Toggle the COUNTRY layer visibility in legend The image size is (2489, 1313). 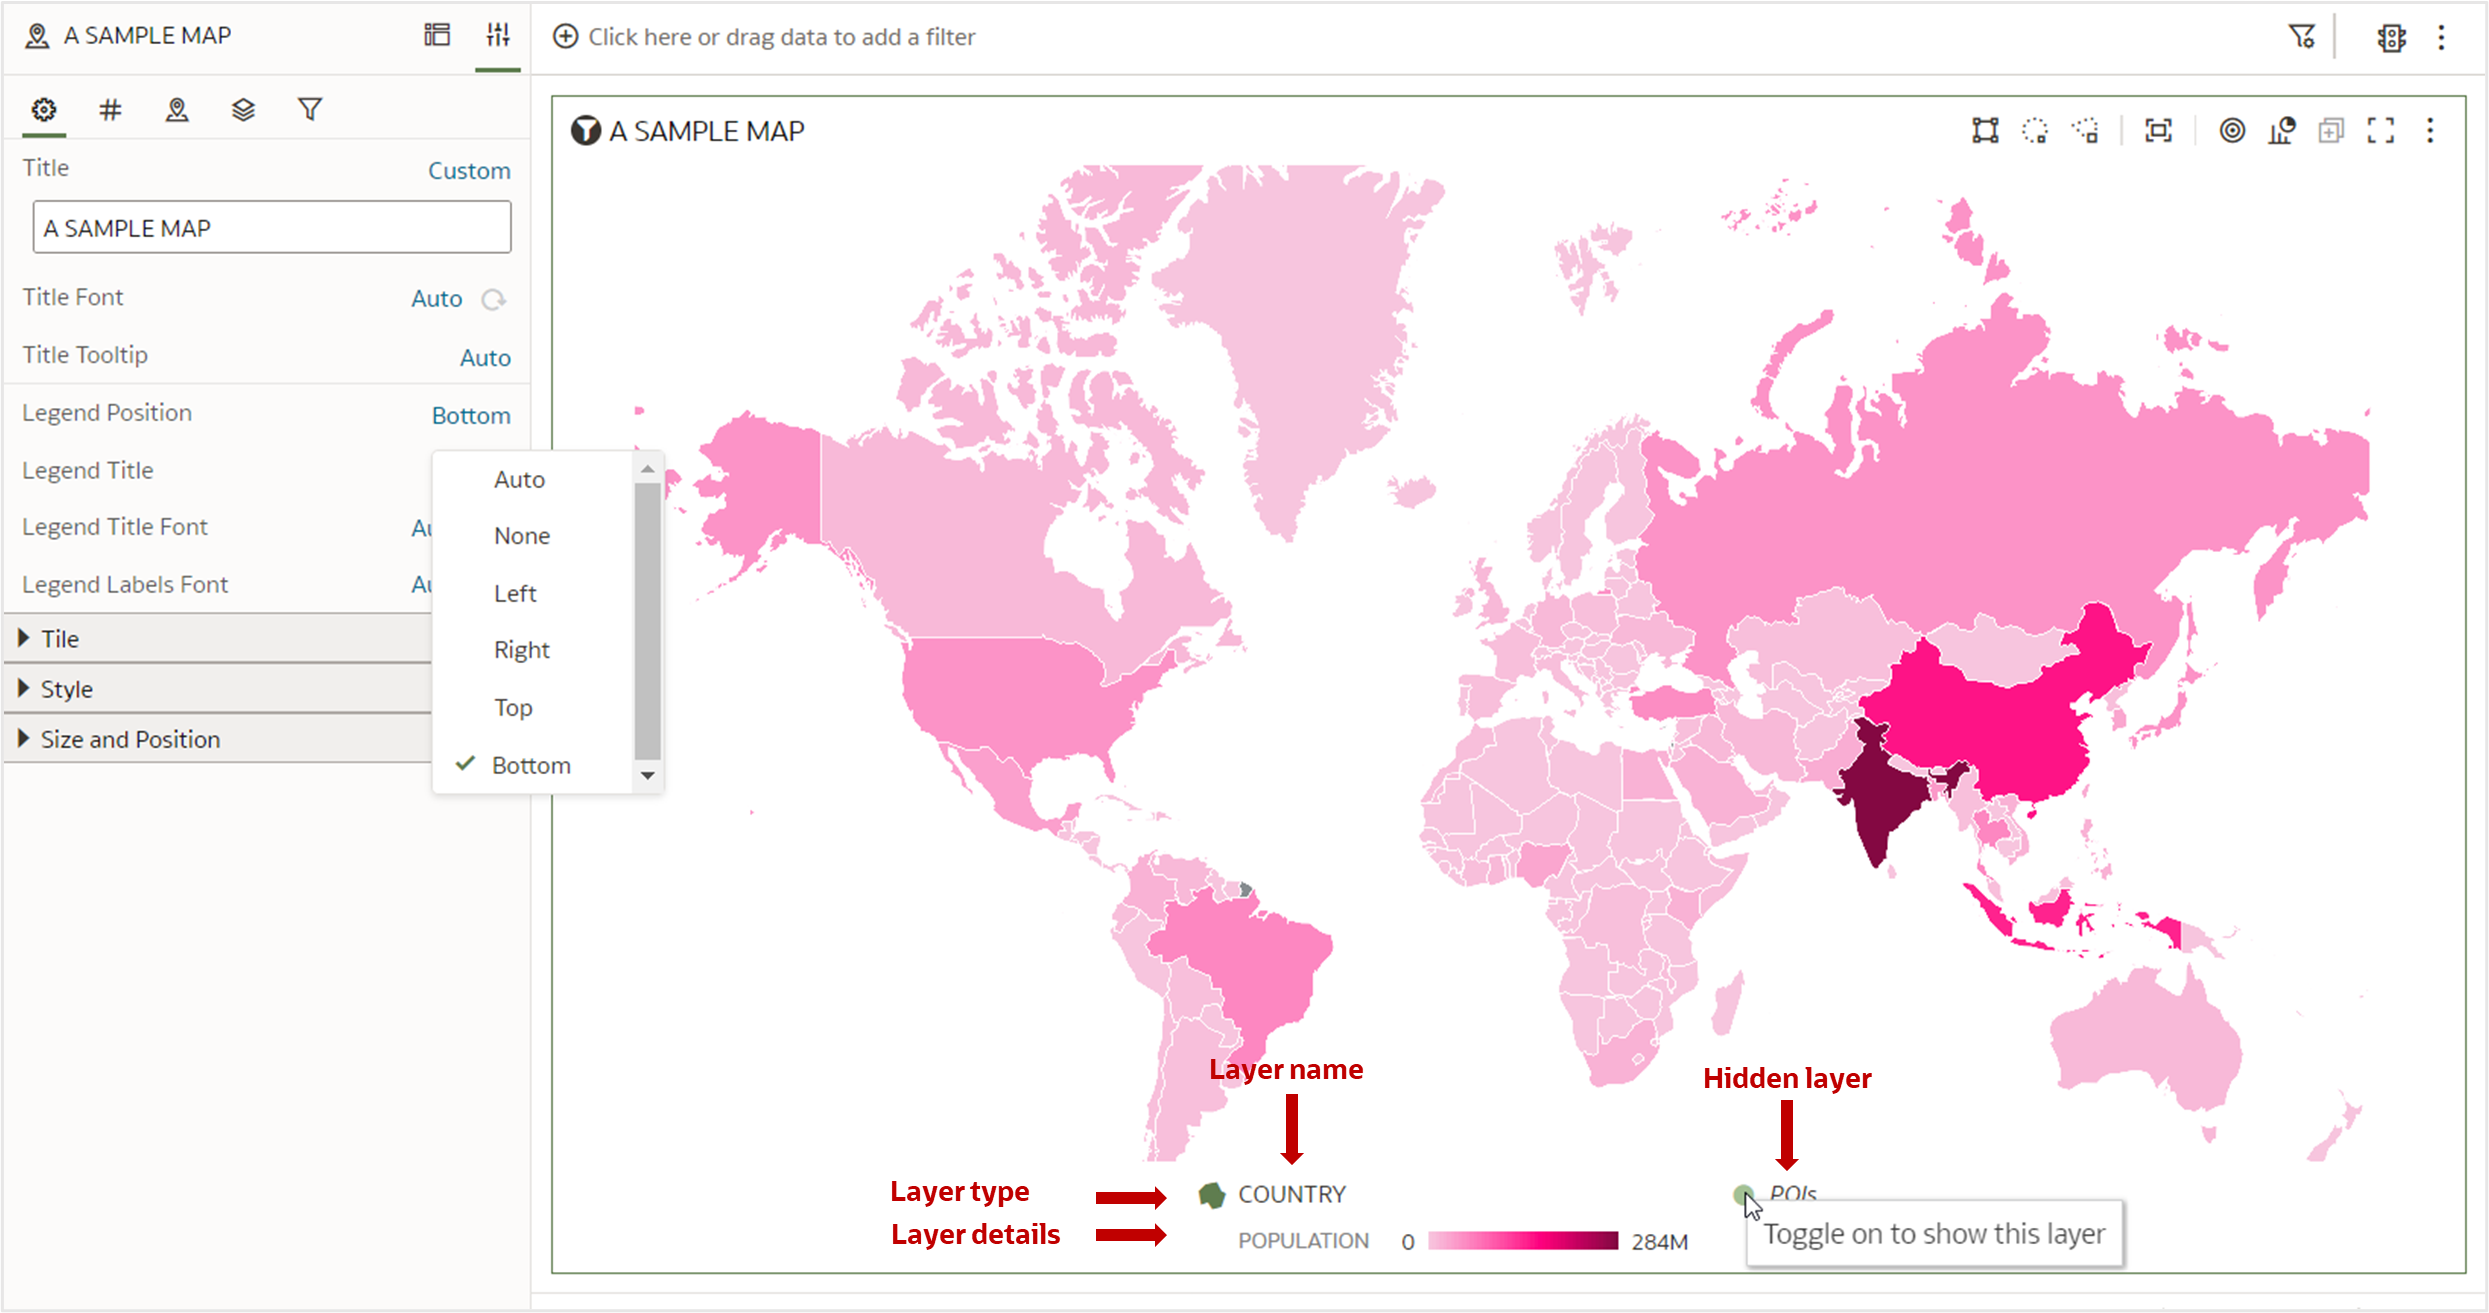point(1212,1195)
